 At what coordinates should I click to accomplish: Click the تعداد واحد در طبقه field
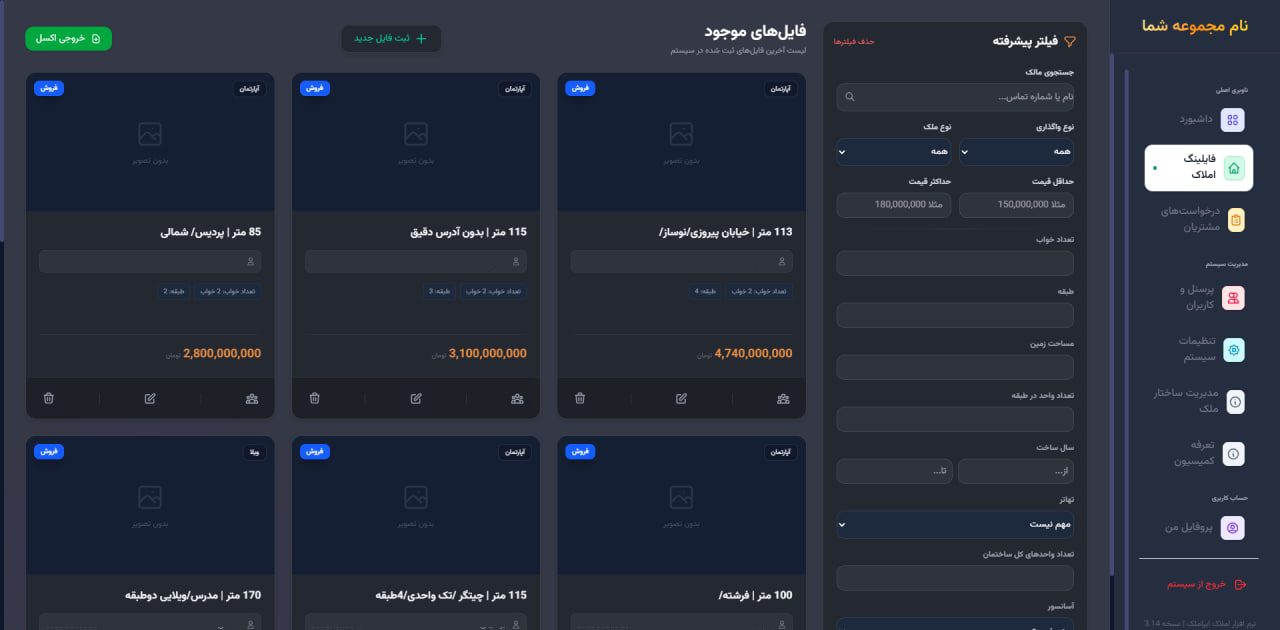[x=955, y=419]
